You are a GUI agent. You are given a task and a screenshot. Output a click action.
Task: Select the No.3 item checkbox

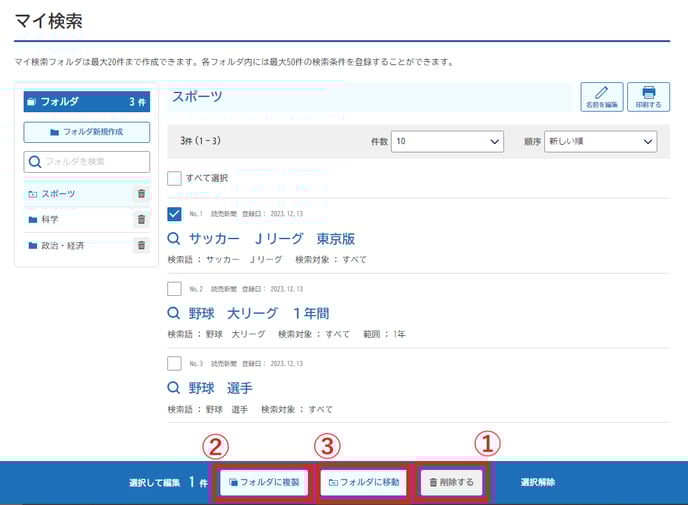(x=175, y=363)
